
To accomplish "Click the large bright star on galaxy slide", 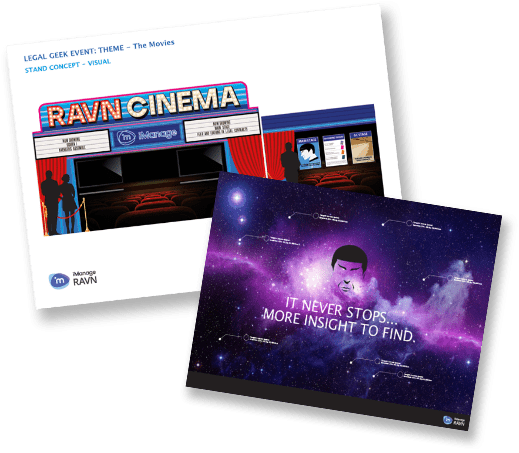I will (237, 197).
